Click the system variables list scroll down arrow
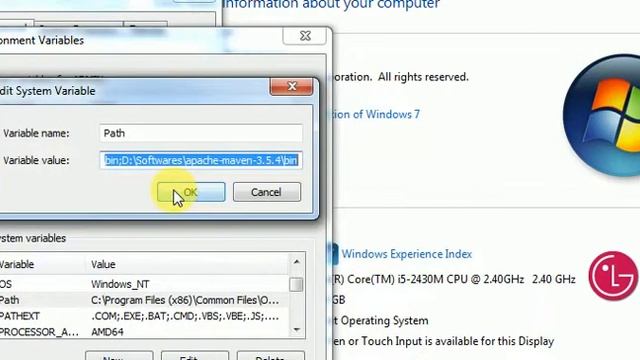Viewport: 640px width, 360px height. pyautogui.click(x=297, y=329)
